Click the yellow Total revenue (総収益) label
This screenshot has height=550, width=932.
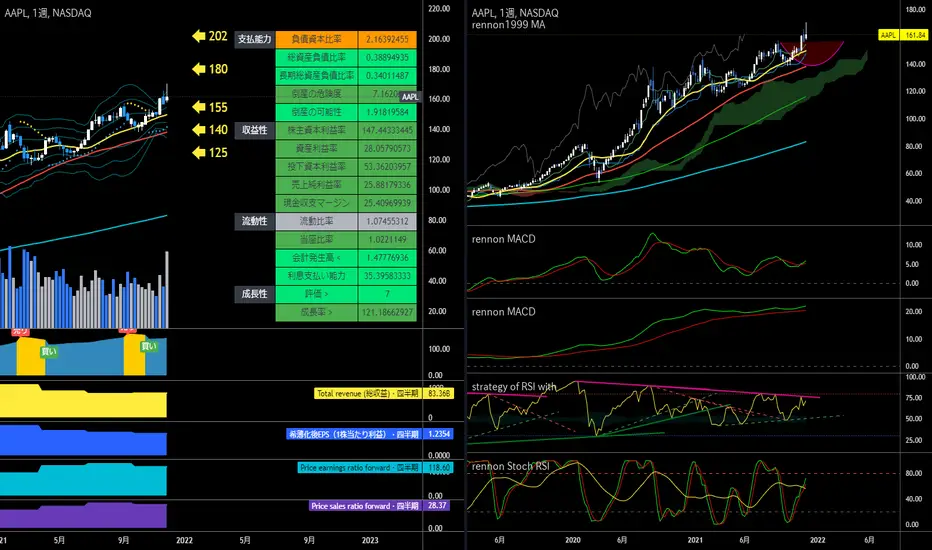click(x=367, y=394)
